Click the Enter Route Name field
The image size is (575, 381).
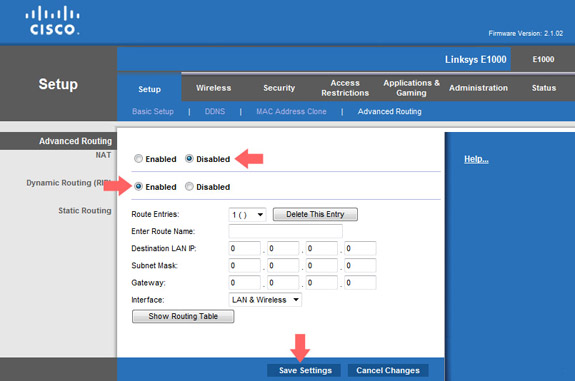pyautogui.click(x=285, y=231)
